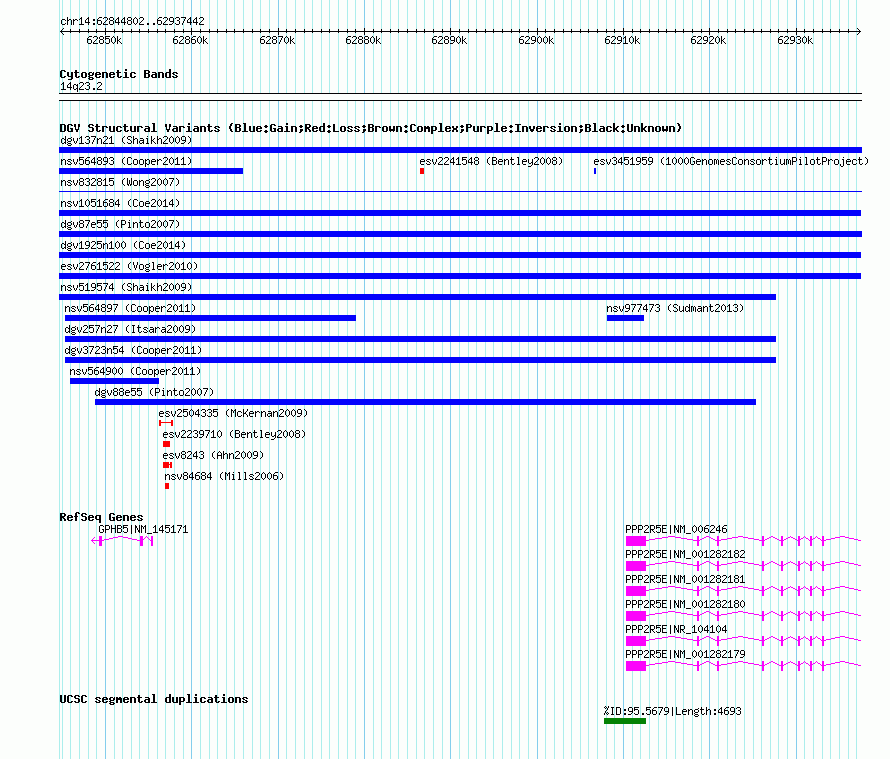Click the right arrow of the coordinate ruler

(858, 31)
